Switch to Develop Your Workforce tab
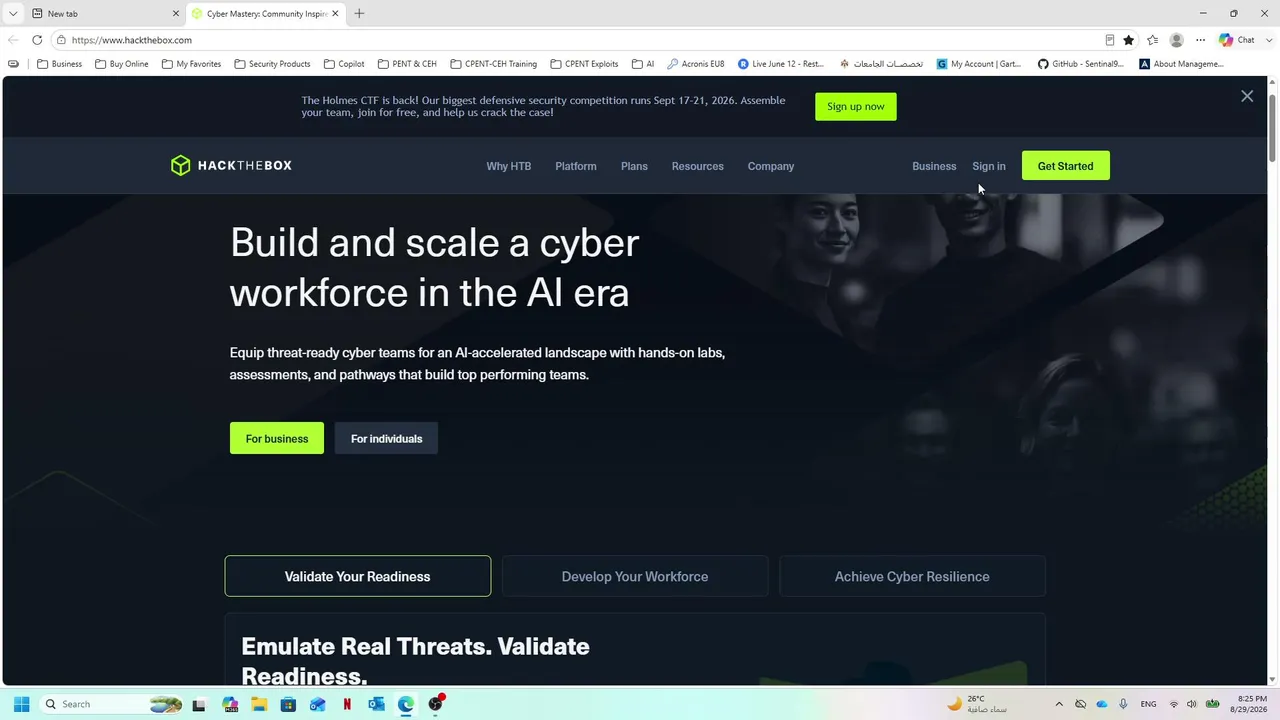Screen dimensions: 1280x720 pyautogui.click(x=635, y=576)
